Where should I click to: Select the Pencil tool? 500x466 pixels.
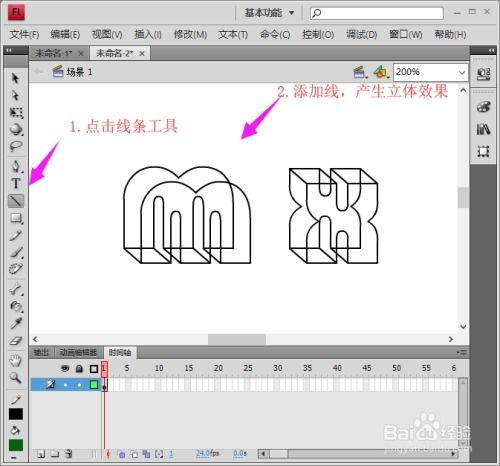click(x=16, y=235)
